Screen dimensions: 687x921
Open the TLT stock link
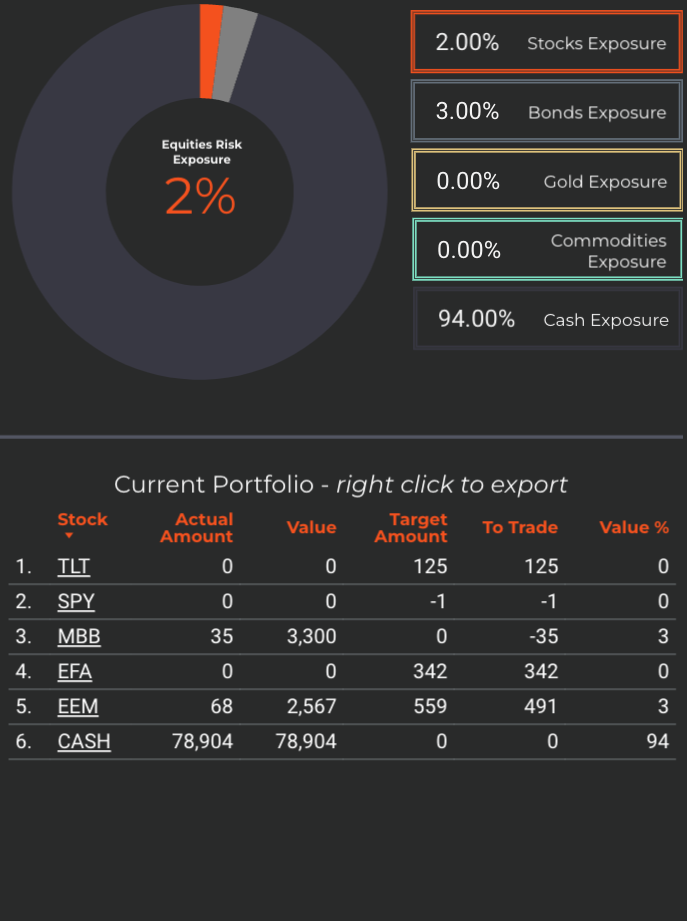click(73, 566)
